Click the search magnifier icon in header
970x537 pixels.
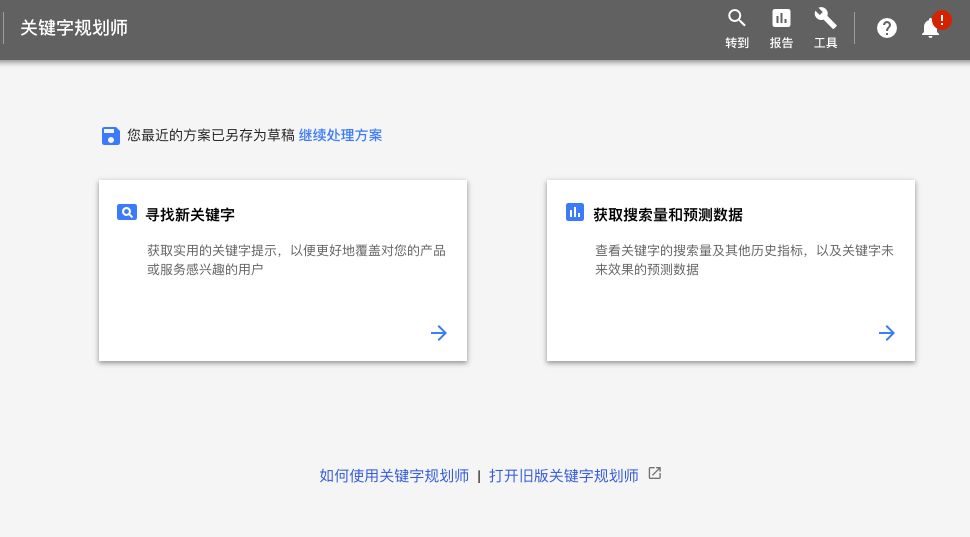click(x=737, y=18)
